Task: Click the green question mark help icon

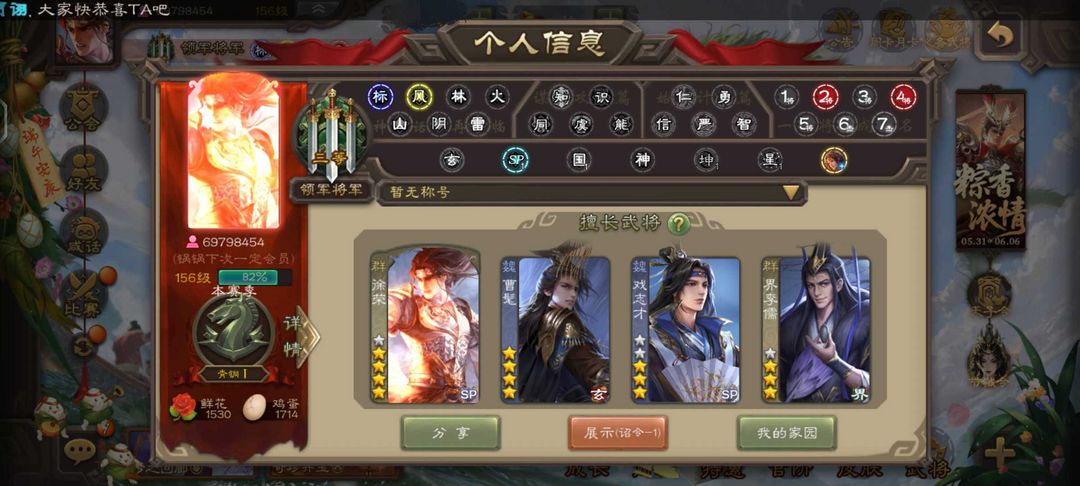Action: (x=678, y=224)
